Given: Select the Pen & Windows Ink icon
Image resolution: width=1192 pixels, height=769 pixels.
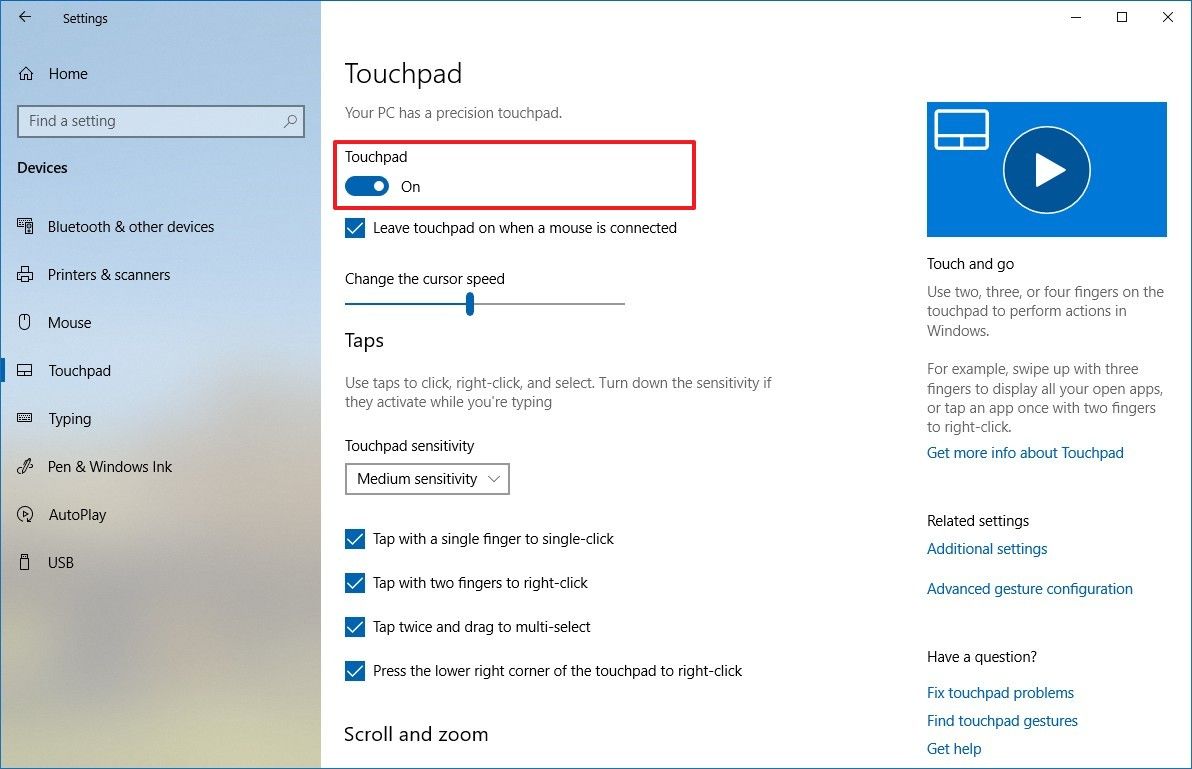Looking at the screenshot, I should (23, 466).
